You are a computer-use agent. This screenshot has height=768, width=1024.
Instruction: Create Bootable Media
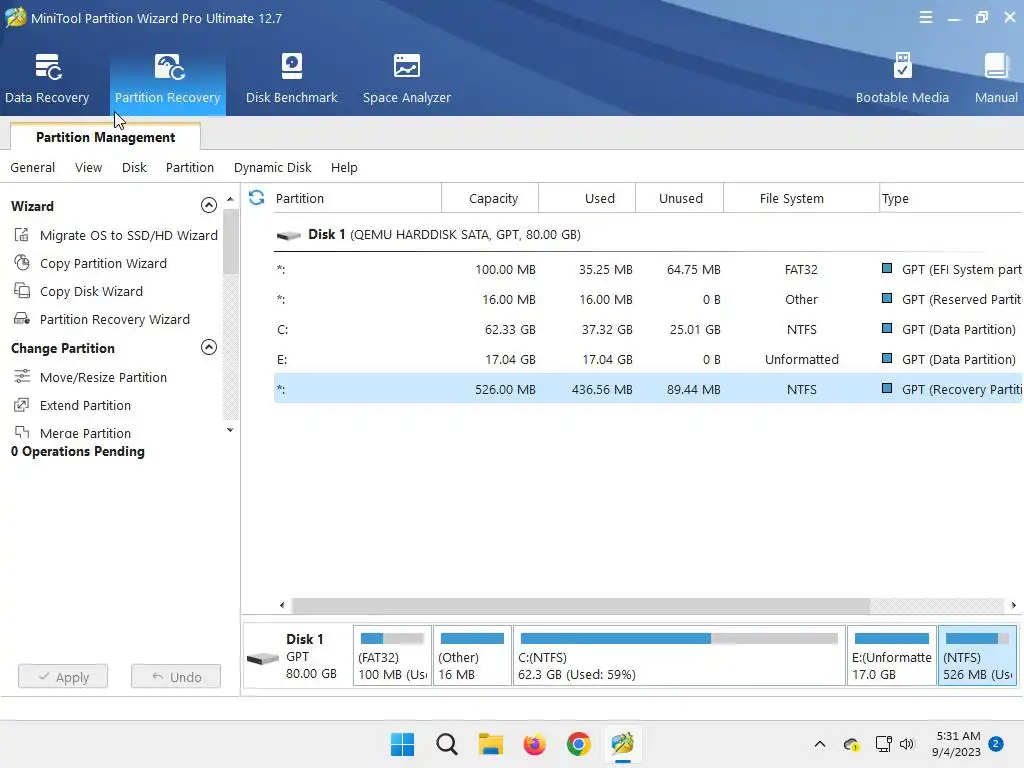902,78
